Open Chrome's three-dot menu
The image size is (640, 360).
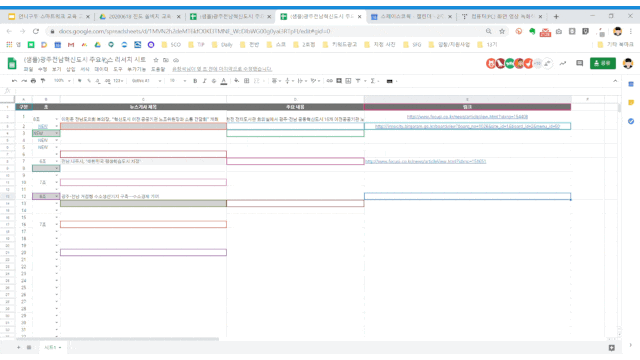(631, 31)
